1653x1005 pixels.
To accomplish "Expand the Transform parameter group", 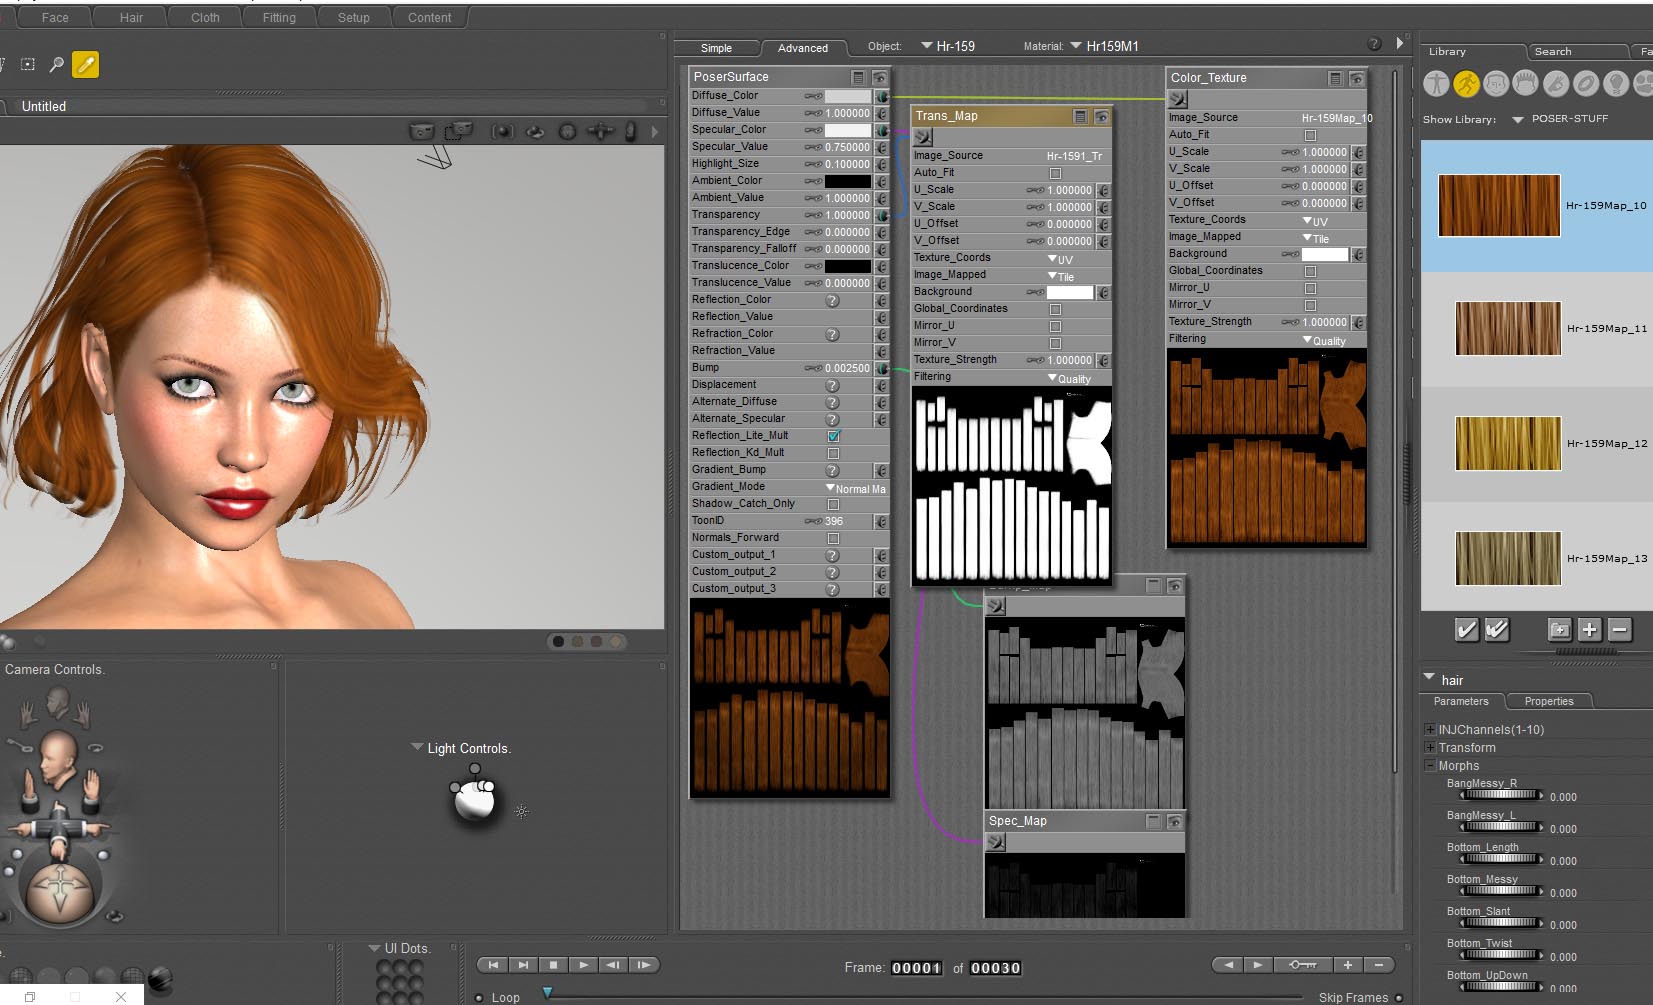I will tap(1430, 748).
